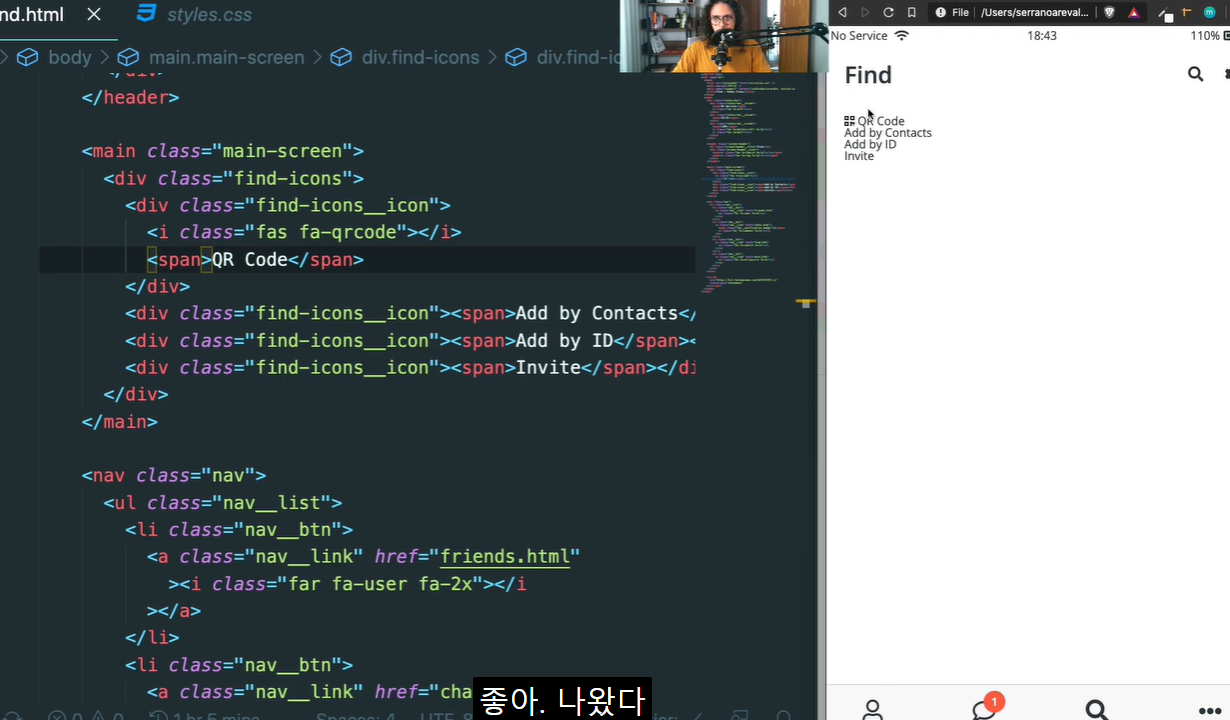Click the 110% battery text

coord(1205,36)
